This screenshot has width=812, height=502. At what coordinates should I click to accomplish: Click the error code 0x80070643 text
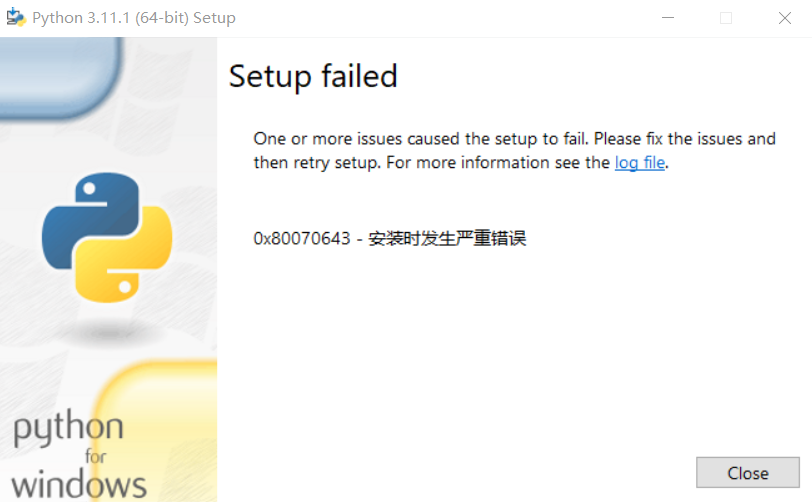coord(302,238)
